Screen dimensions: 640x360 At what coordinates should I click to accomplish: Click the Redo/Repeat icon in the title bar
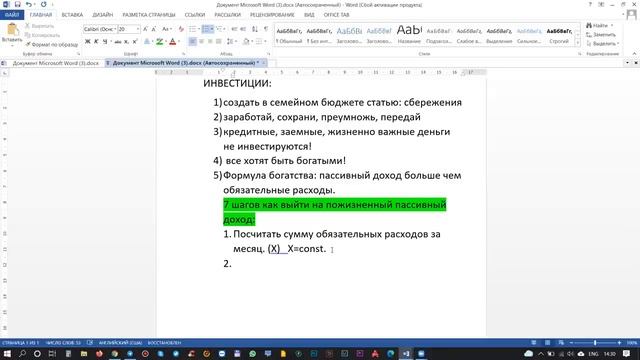coord(44,4)
